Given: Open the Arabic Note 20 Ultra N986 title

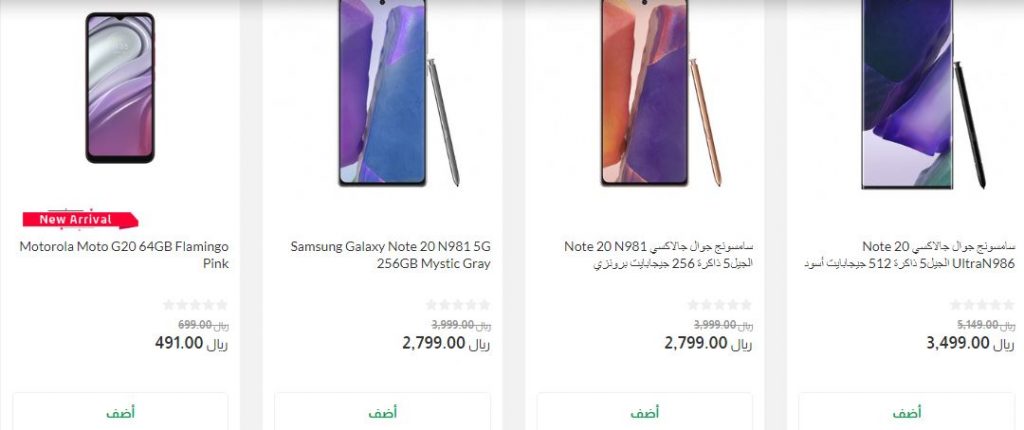Looking at the screenshot, I should click(910, 255).
